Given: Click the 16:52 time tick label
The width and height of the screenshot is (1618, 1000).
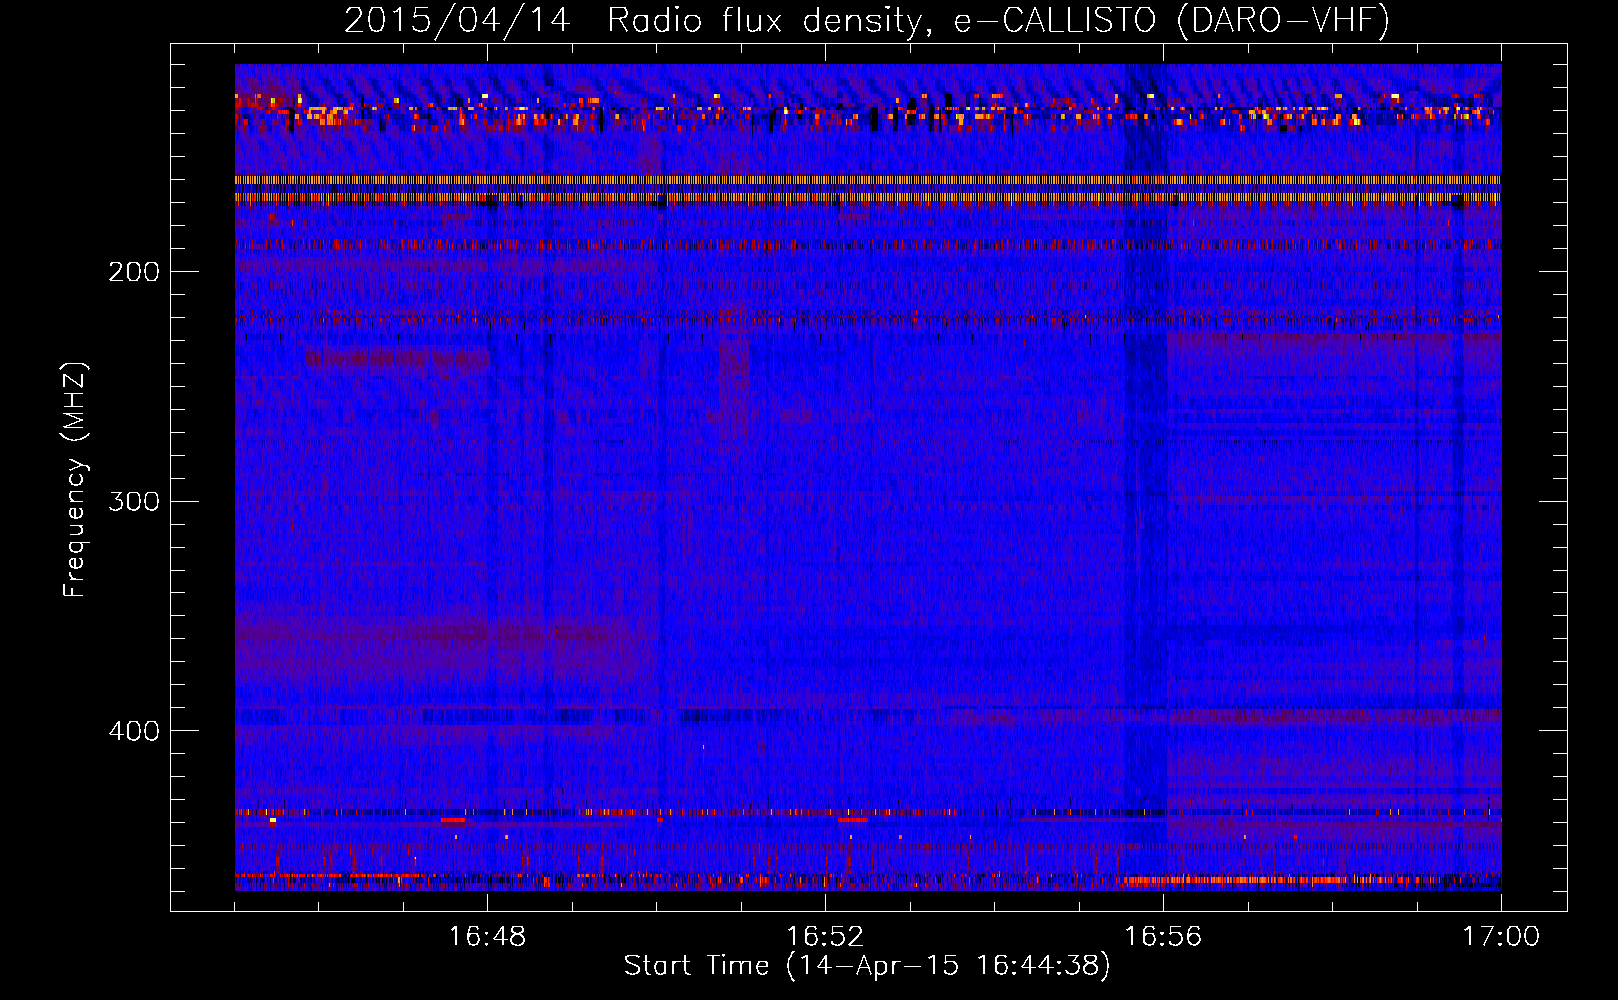Looking at the screenshot, I should pos(825,936).
